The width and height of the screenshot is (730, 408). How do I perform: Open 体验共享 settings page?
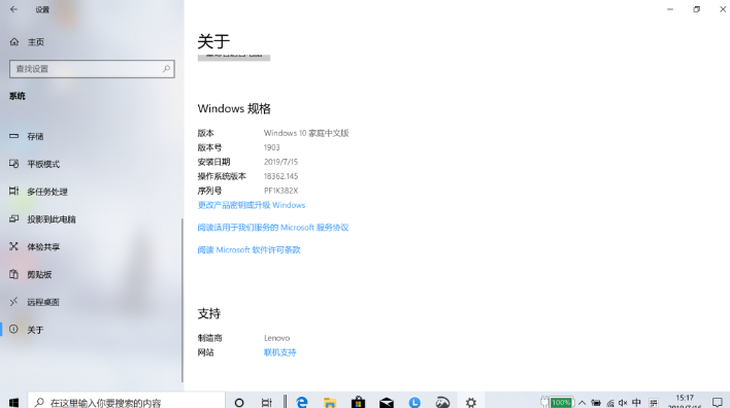click(43, 247)
